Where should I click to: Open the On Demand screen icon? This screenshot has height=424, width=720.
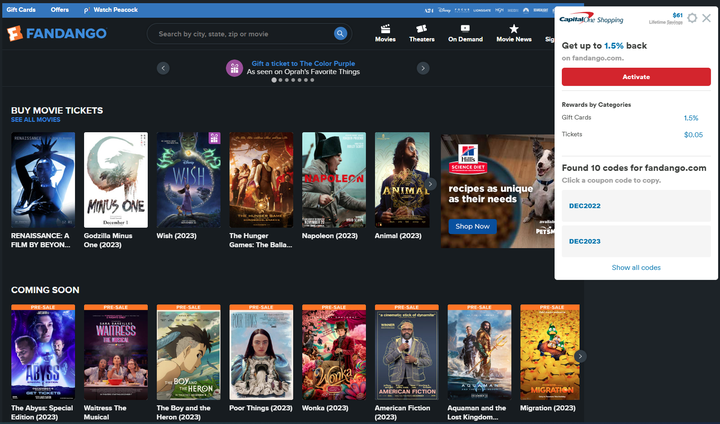point(465,29)
